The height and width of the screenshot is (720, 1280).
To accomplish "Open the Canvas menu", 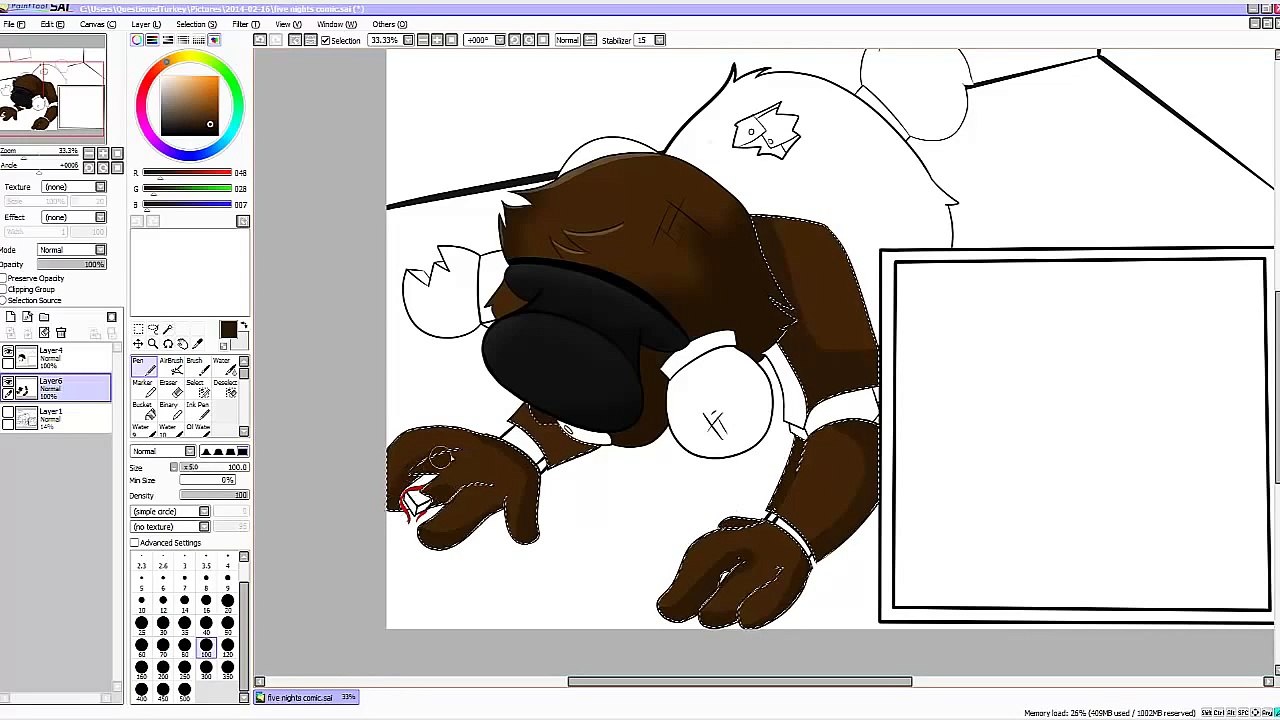I will pos(97,24).
